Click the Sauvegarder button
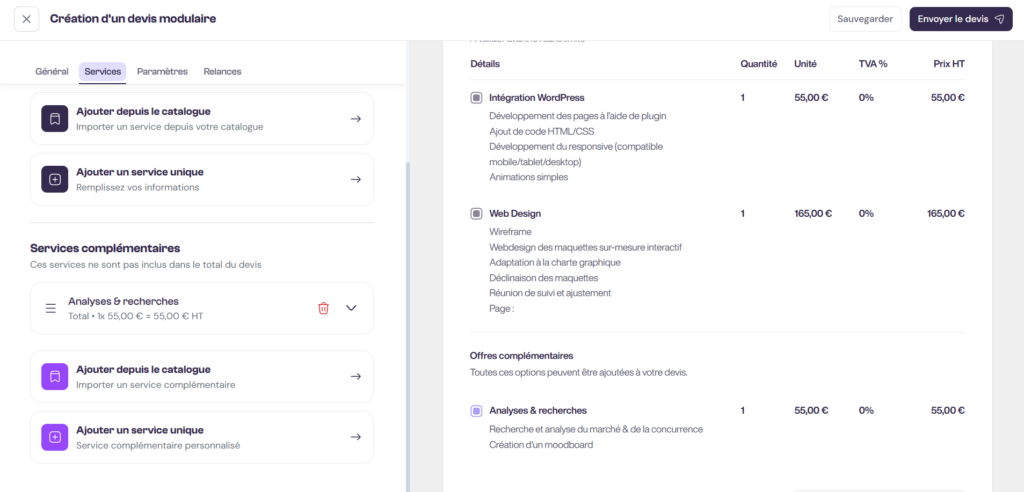 (x=865, y=19)
